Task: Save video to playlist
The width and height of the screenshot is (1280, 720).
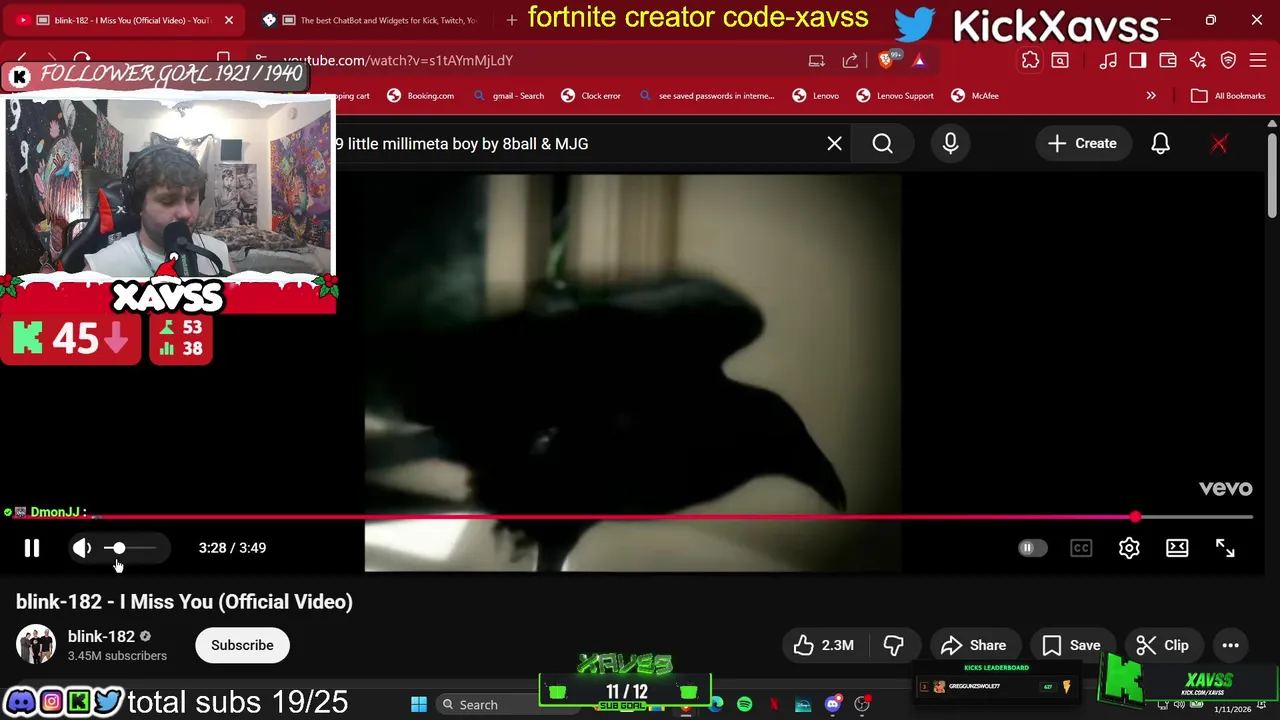Action: (1072, 645)
